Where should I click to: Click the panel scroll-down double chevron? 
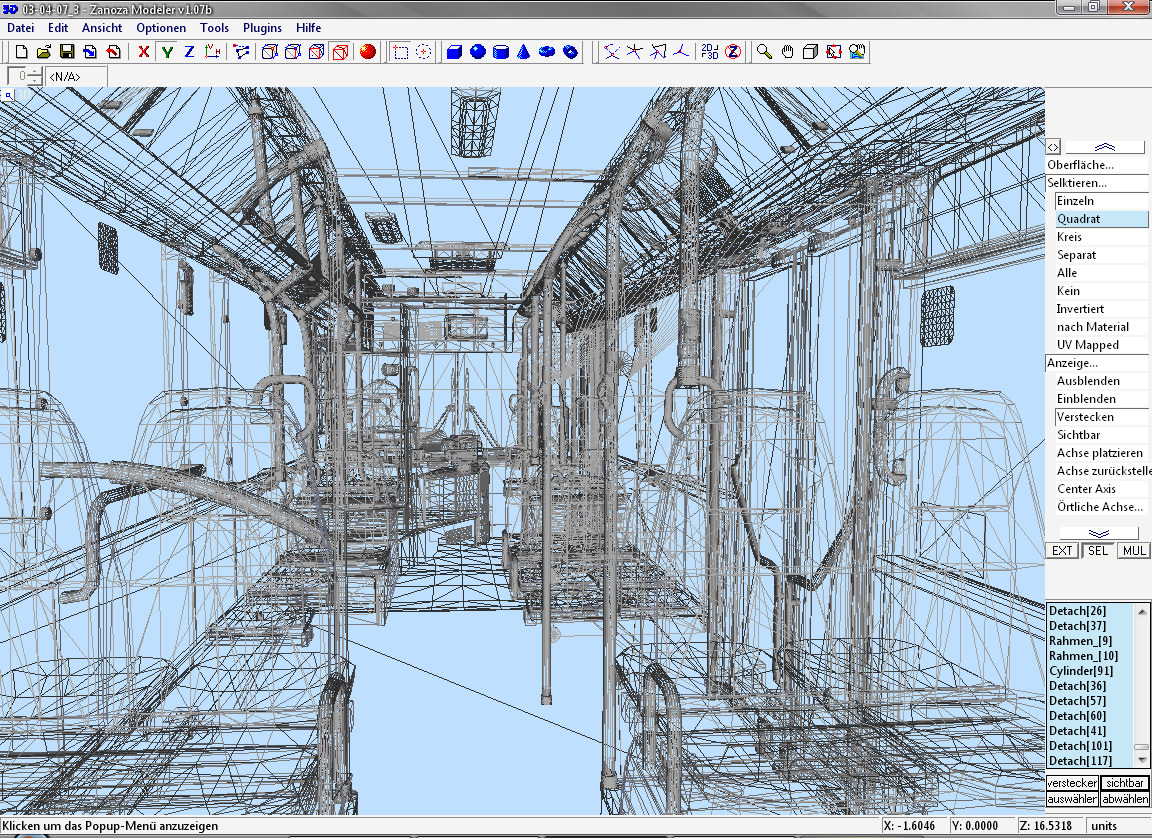tap(1099, 533)
